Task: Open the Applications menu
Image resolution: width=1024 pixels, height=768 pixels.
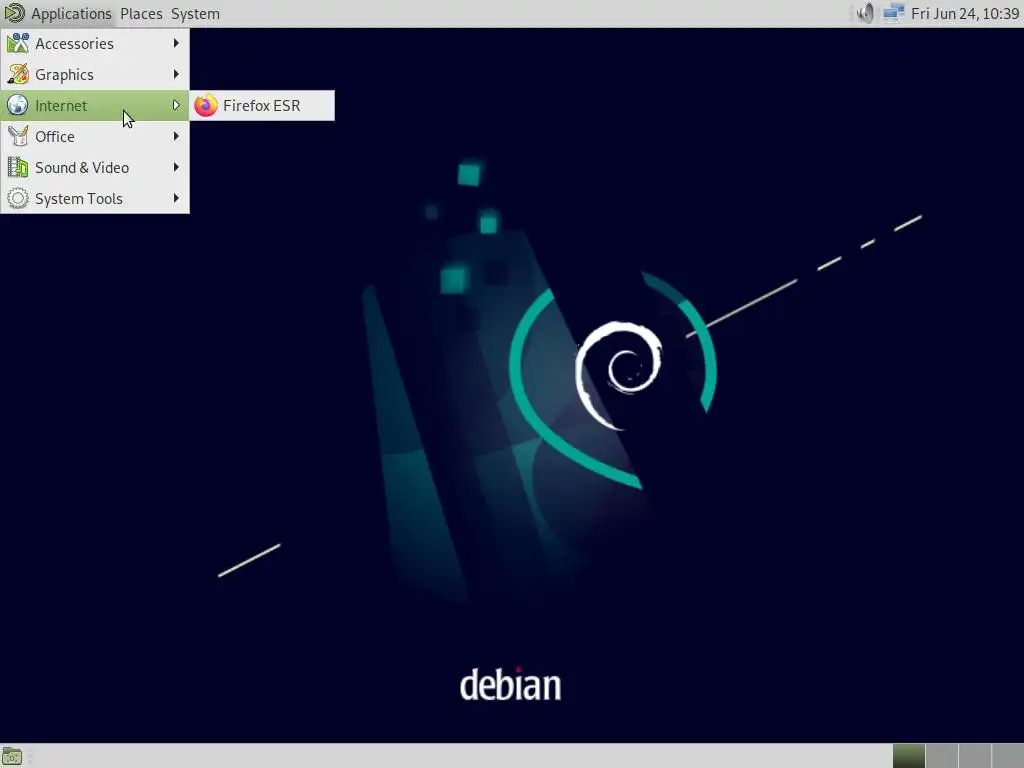Action: (x=71, y=14)
